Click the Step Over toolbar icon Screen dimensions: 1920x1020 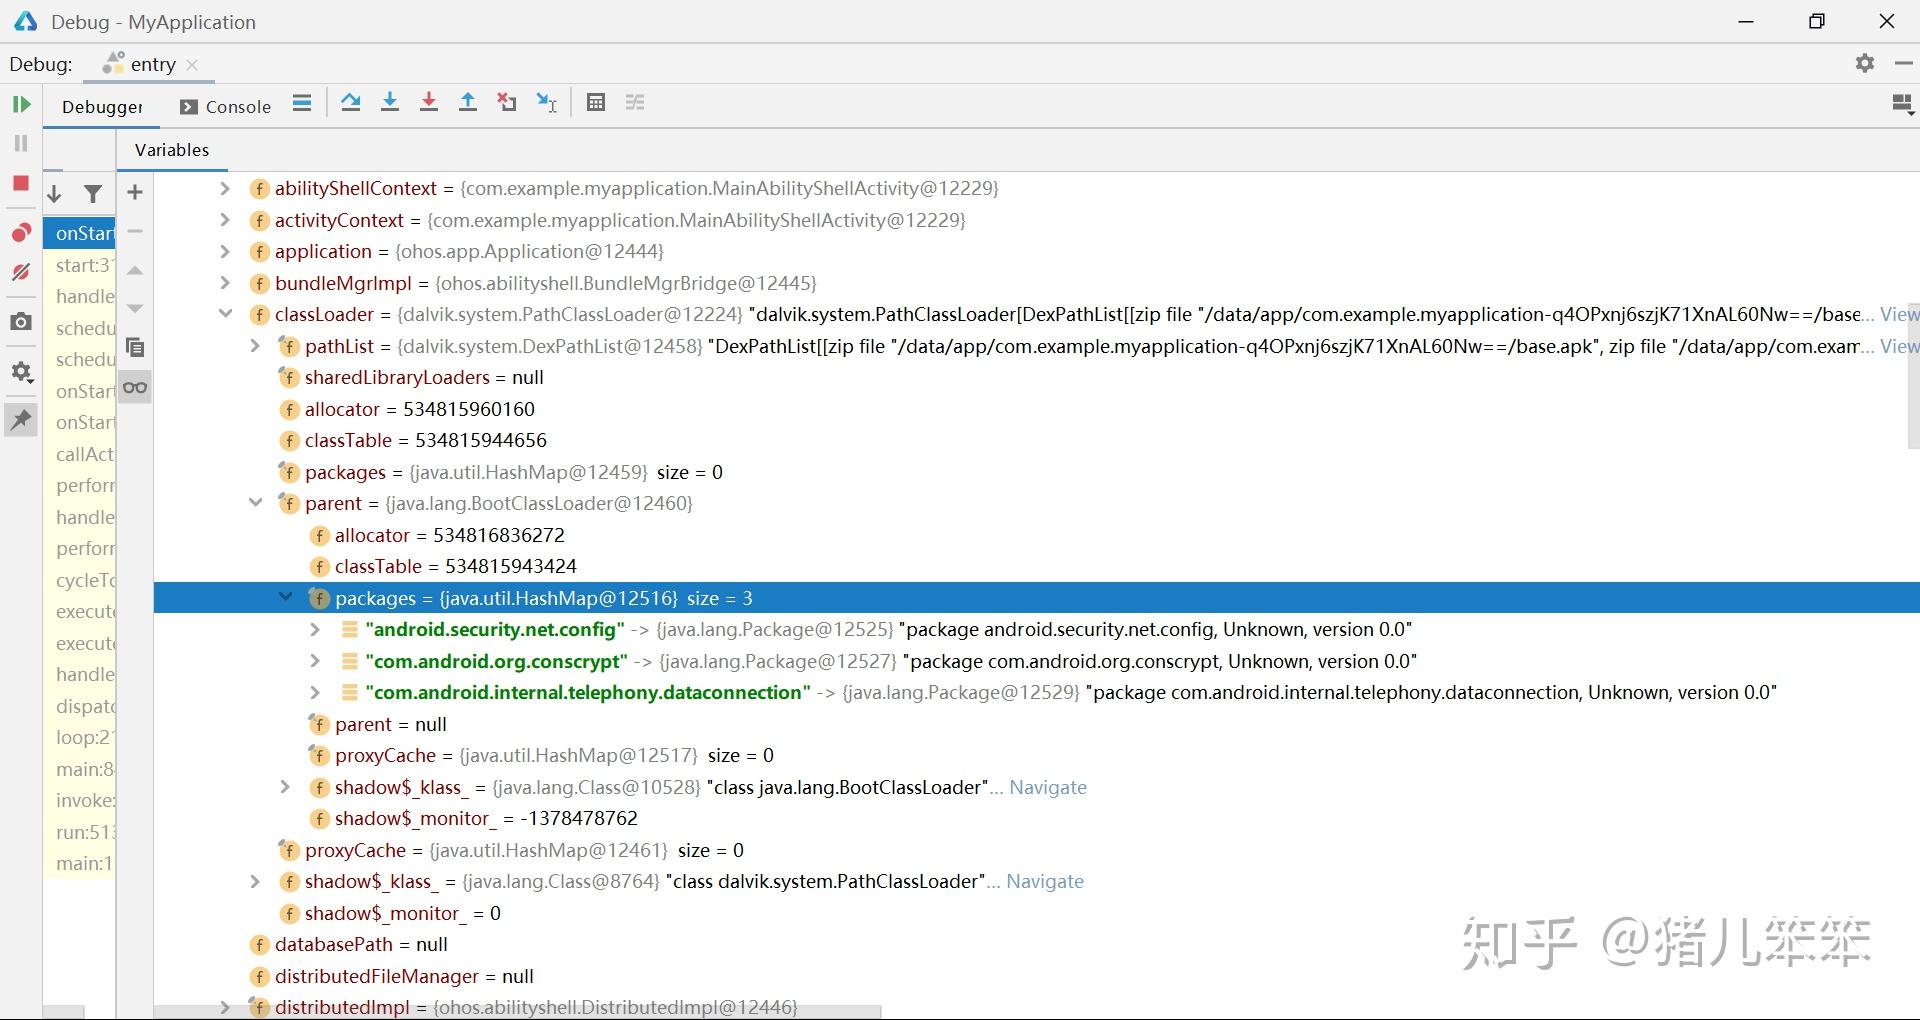tap(350, 103)
